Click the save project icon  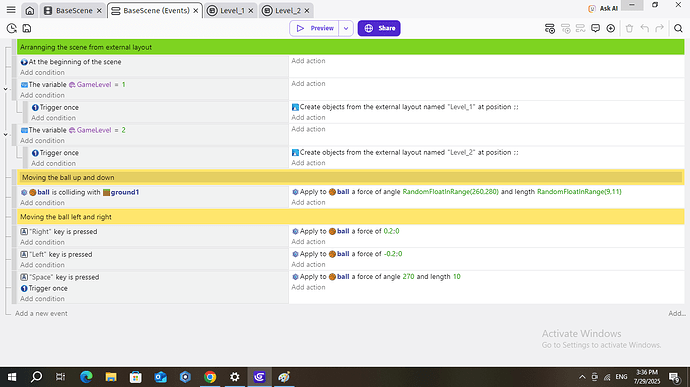point(27,28)
